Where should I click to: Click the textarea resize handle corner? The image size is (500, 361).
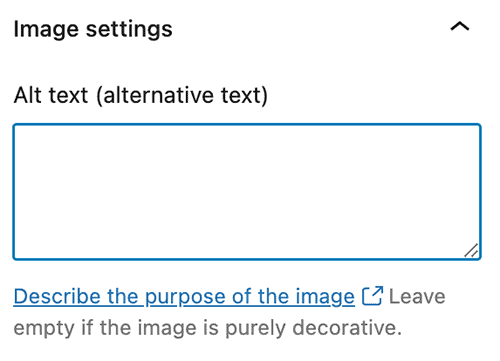coord(471,251)
